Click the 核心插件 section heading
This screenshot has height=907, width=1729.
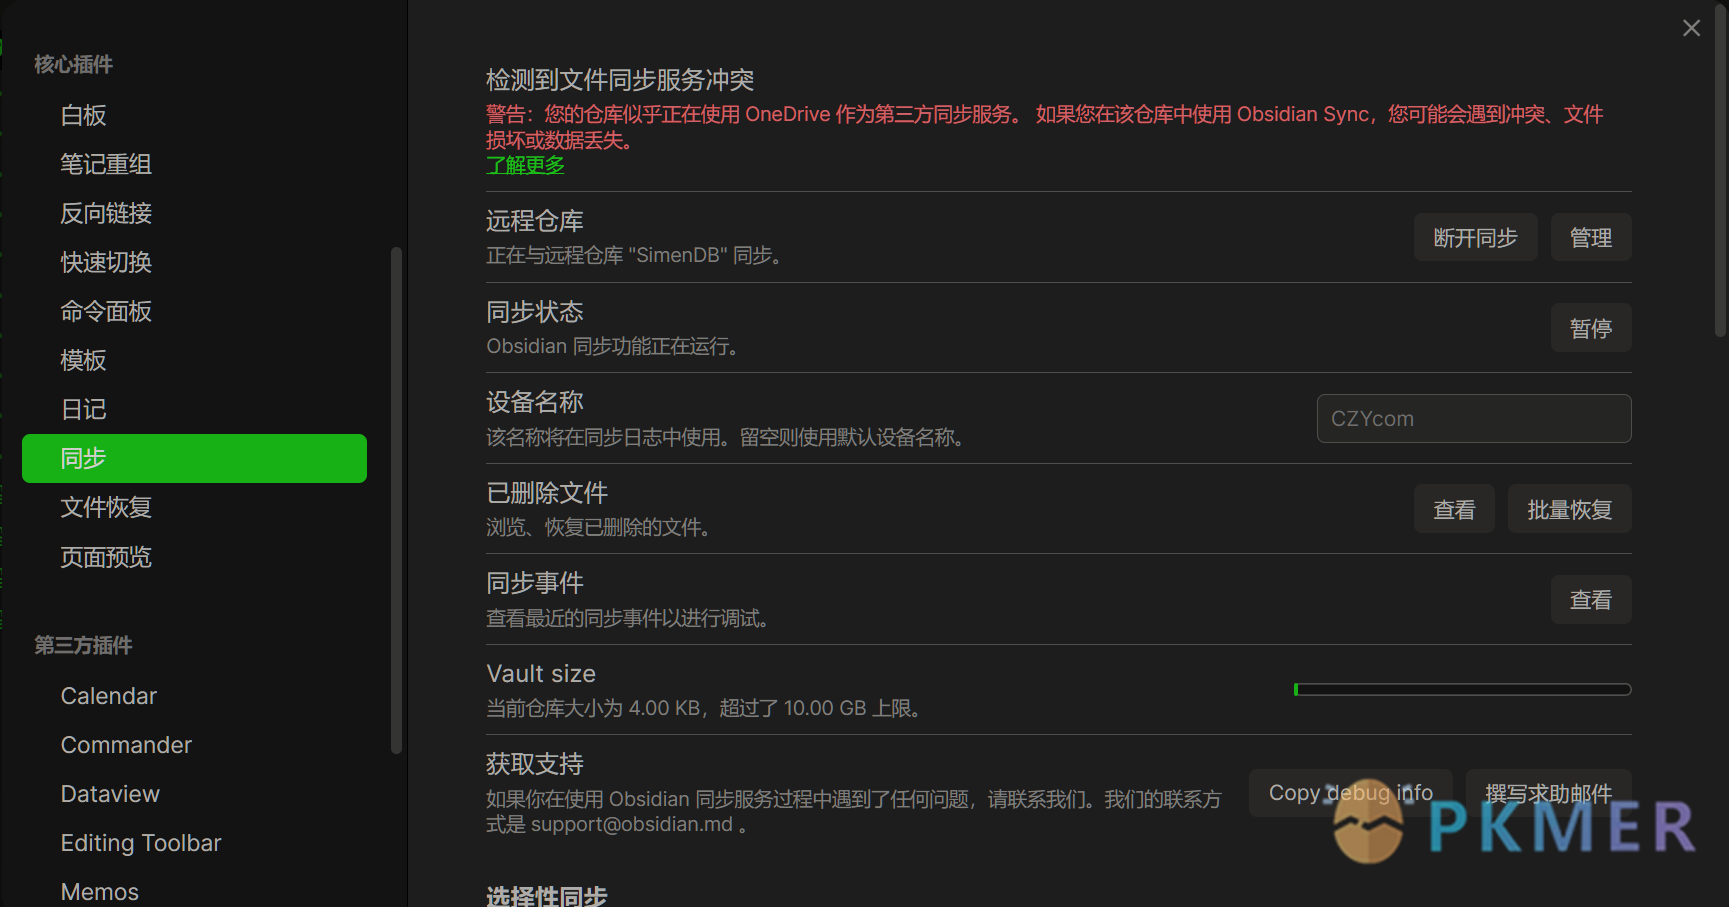[x=74, y=64]
